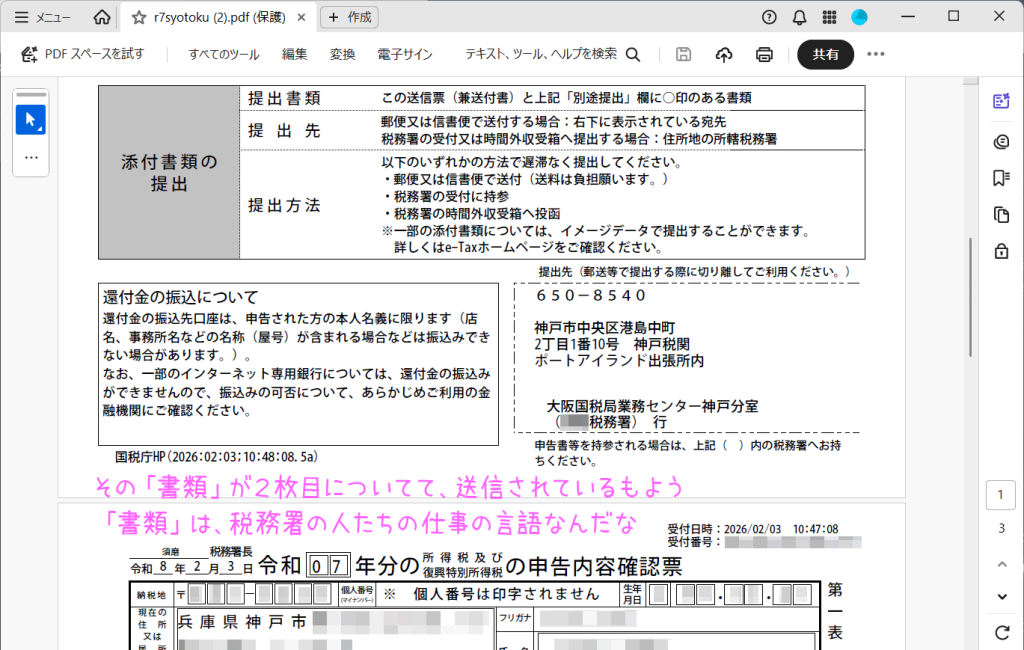Viewport: 1024px width, 650px height.
Task: Open the すべてのツール menu
Action: coord(224,54)
